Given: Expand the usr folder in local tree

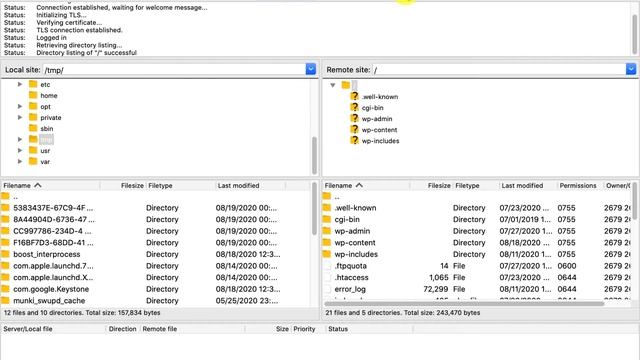Looking at the screenshot, I should tap(20, 151).
